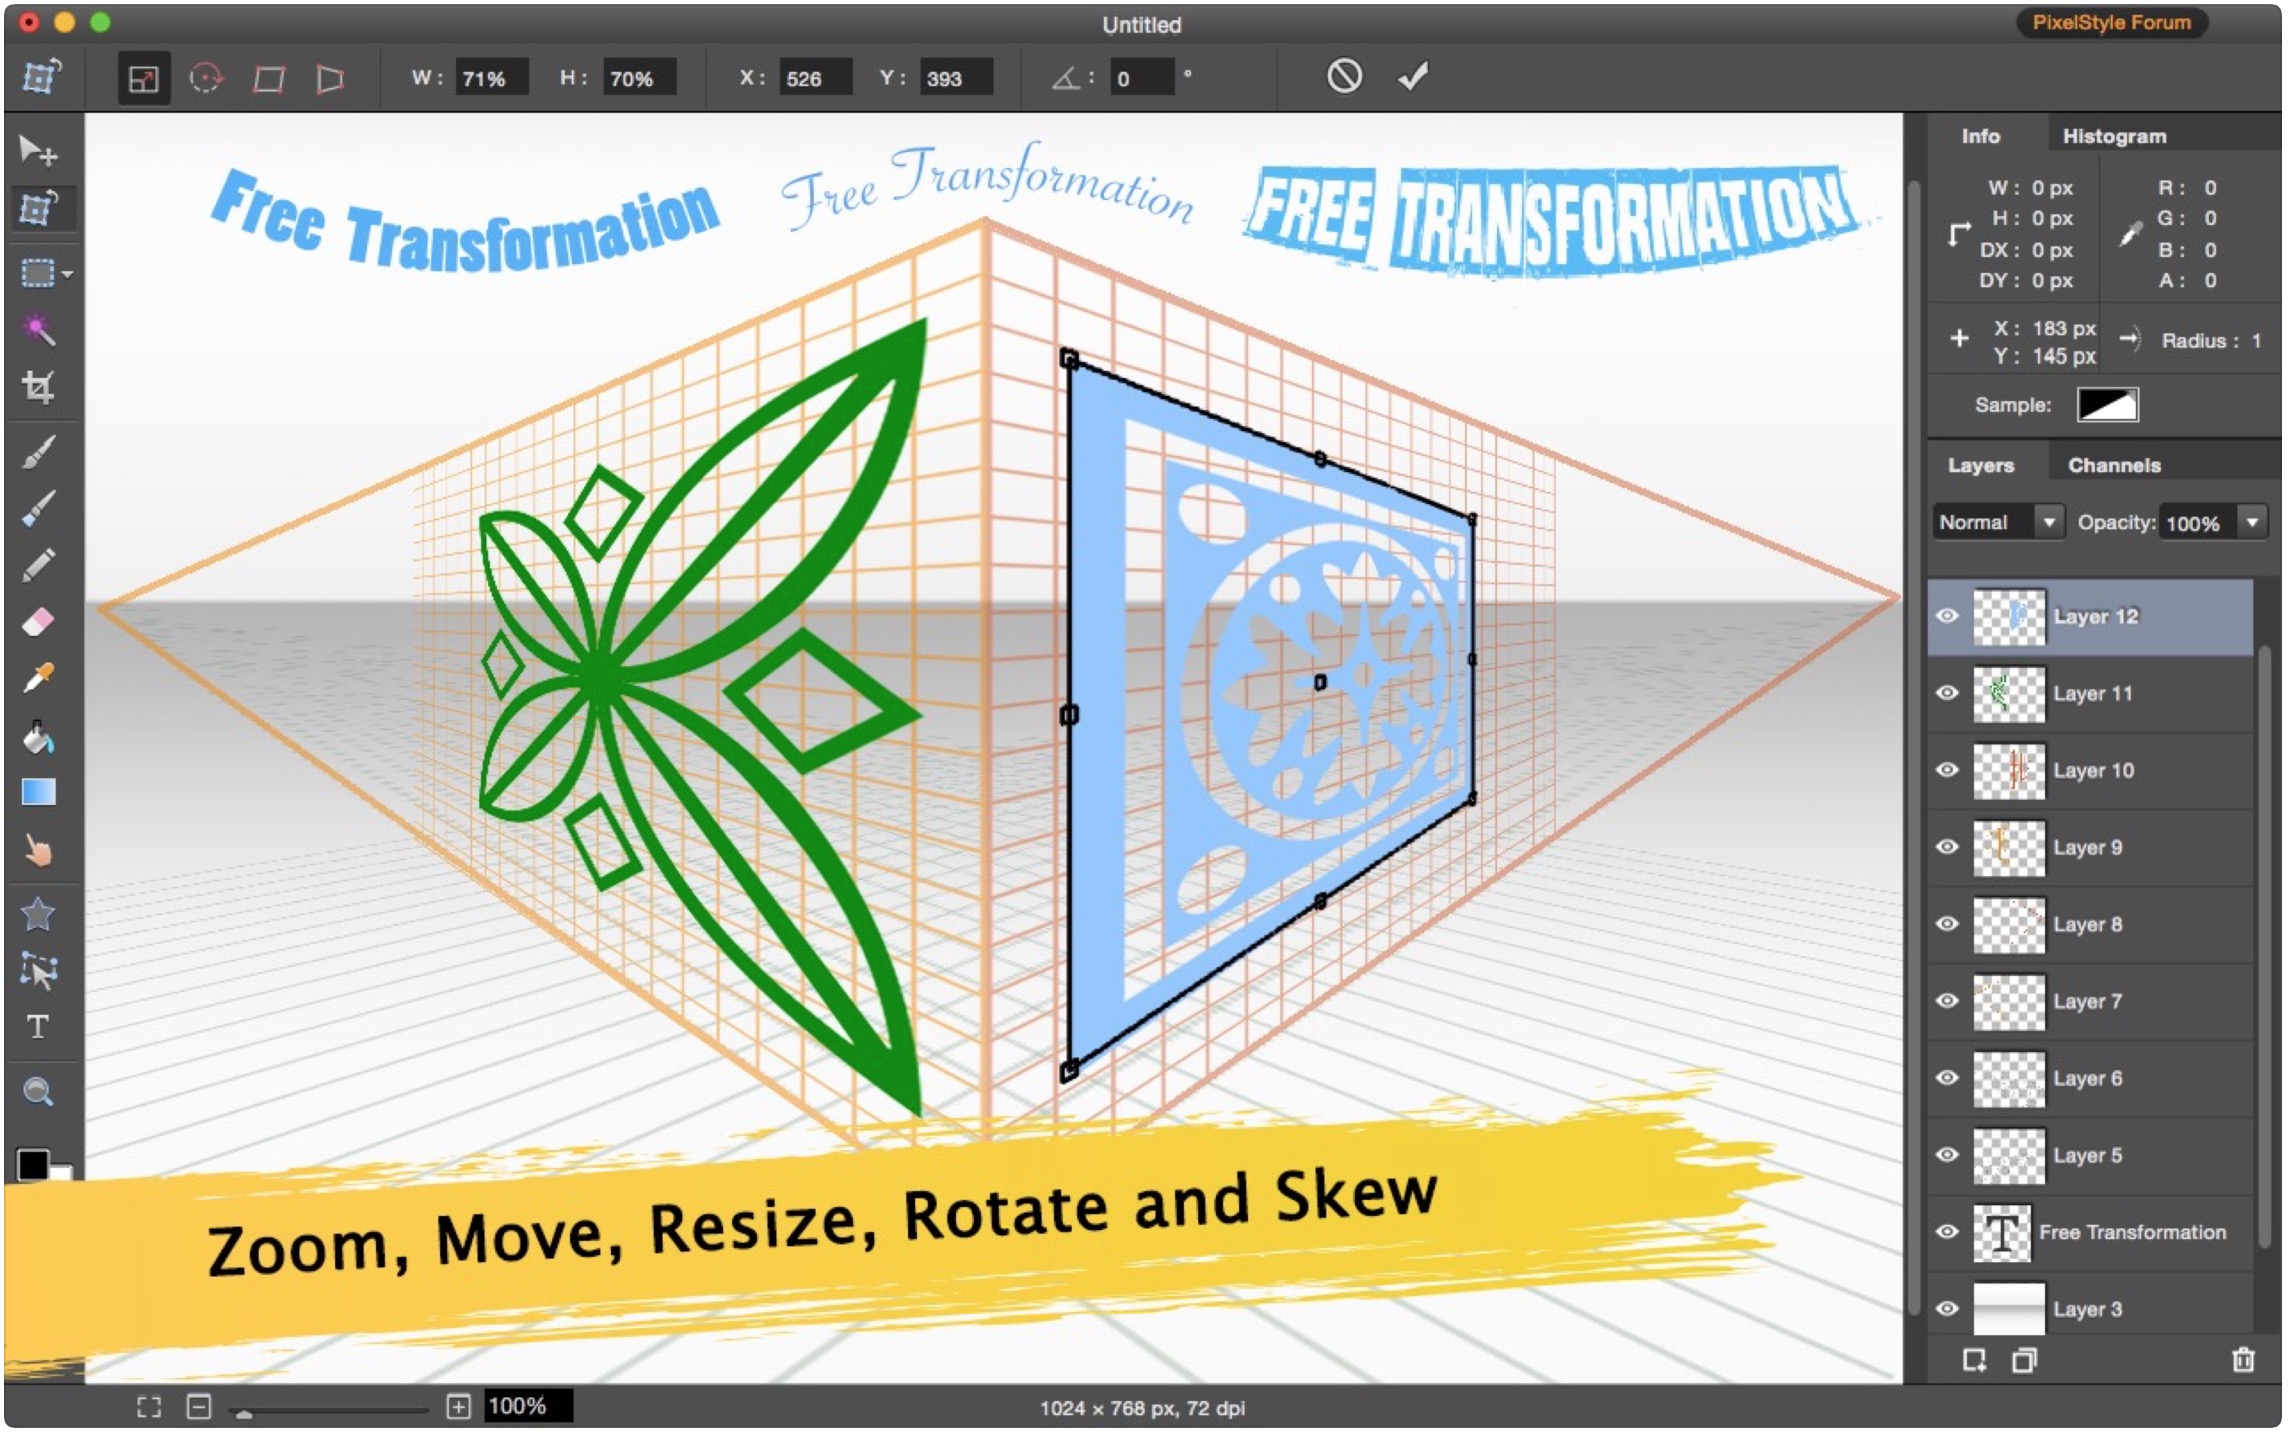
Task: Expand the Opacity percentage dropdown
Action: [2252, 522]
